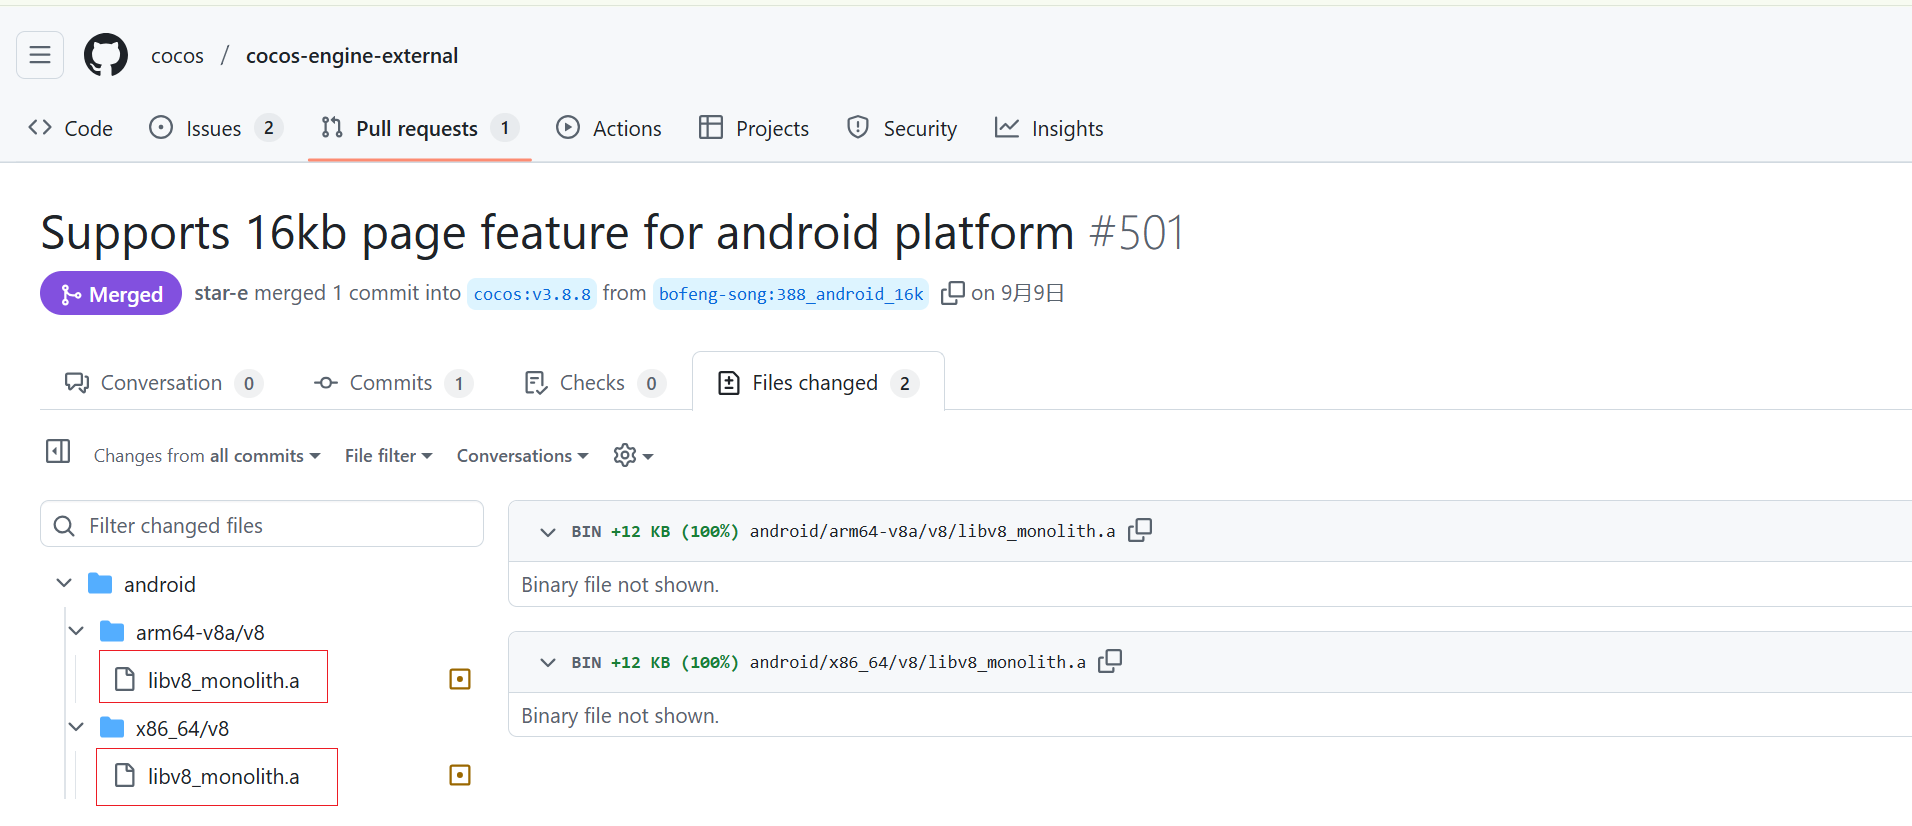
Task: Click the modified marker beside the arm64 libv8_monolith.a
Action: [x=460, y=680]
